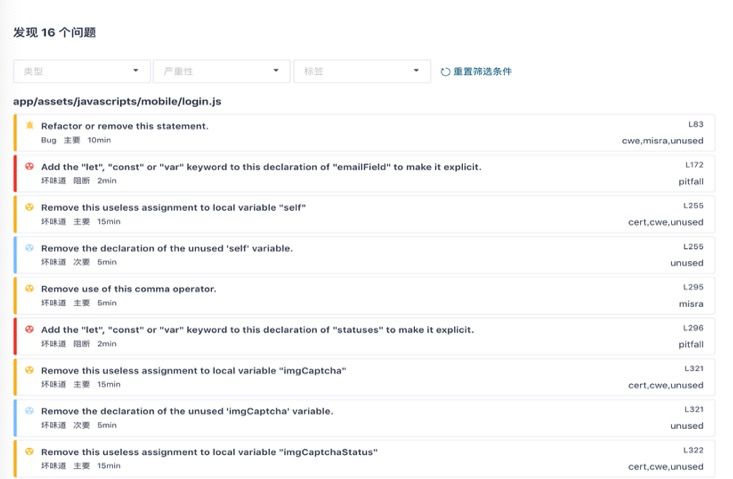The width and height of the screenshot is (733, 479).
Task: Click the 'pitfall' tag of the statuses issue
Action: 691,344
